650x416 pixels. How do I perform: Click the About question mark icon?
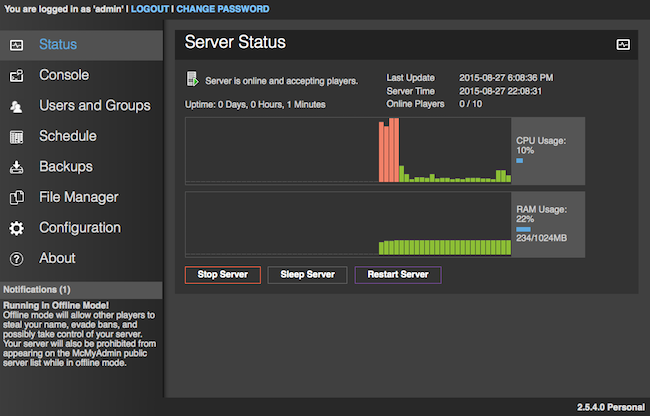click(16, 259)
